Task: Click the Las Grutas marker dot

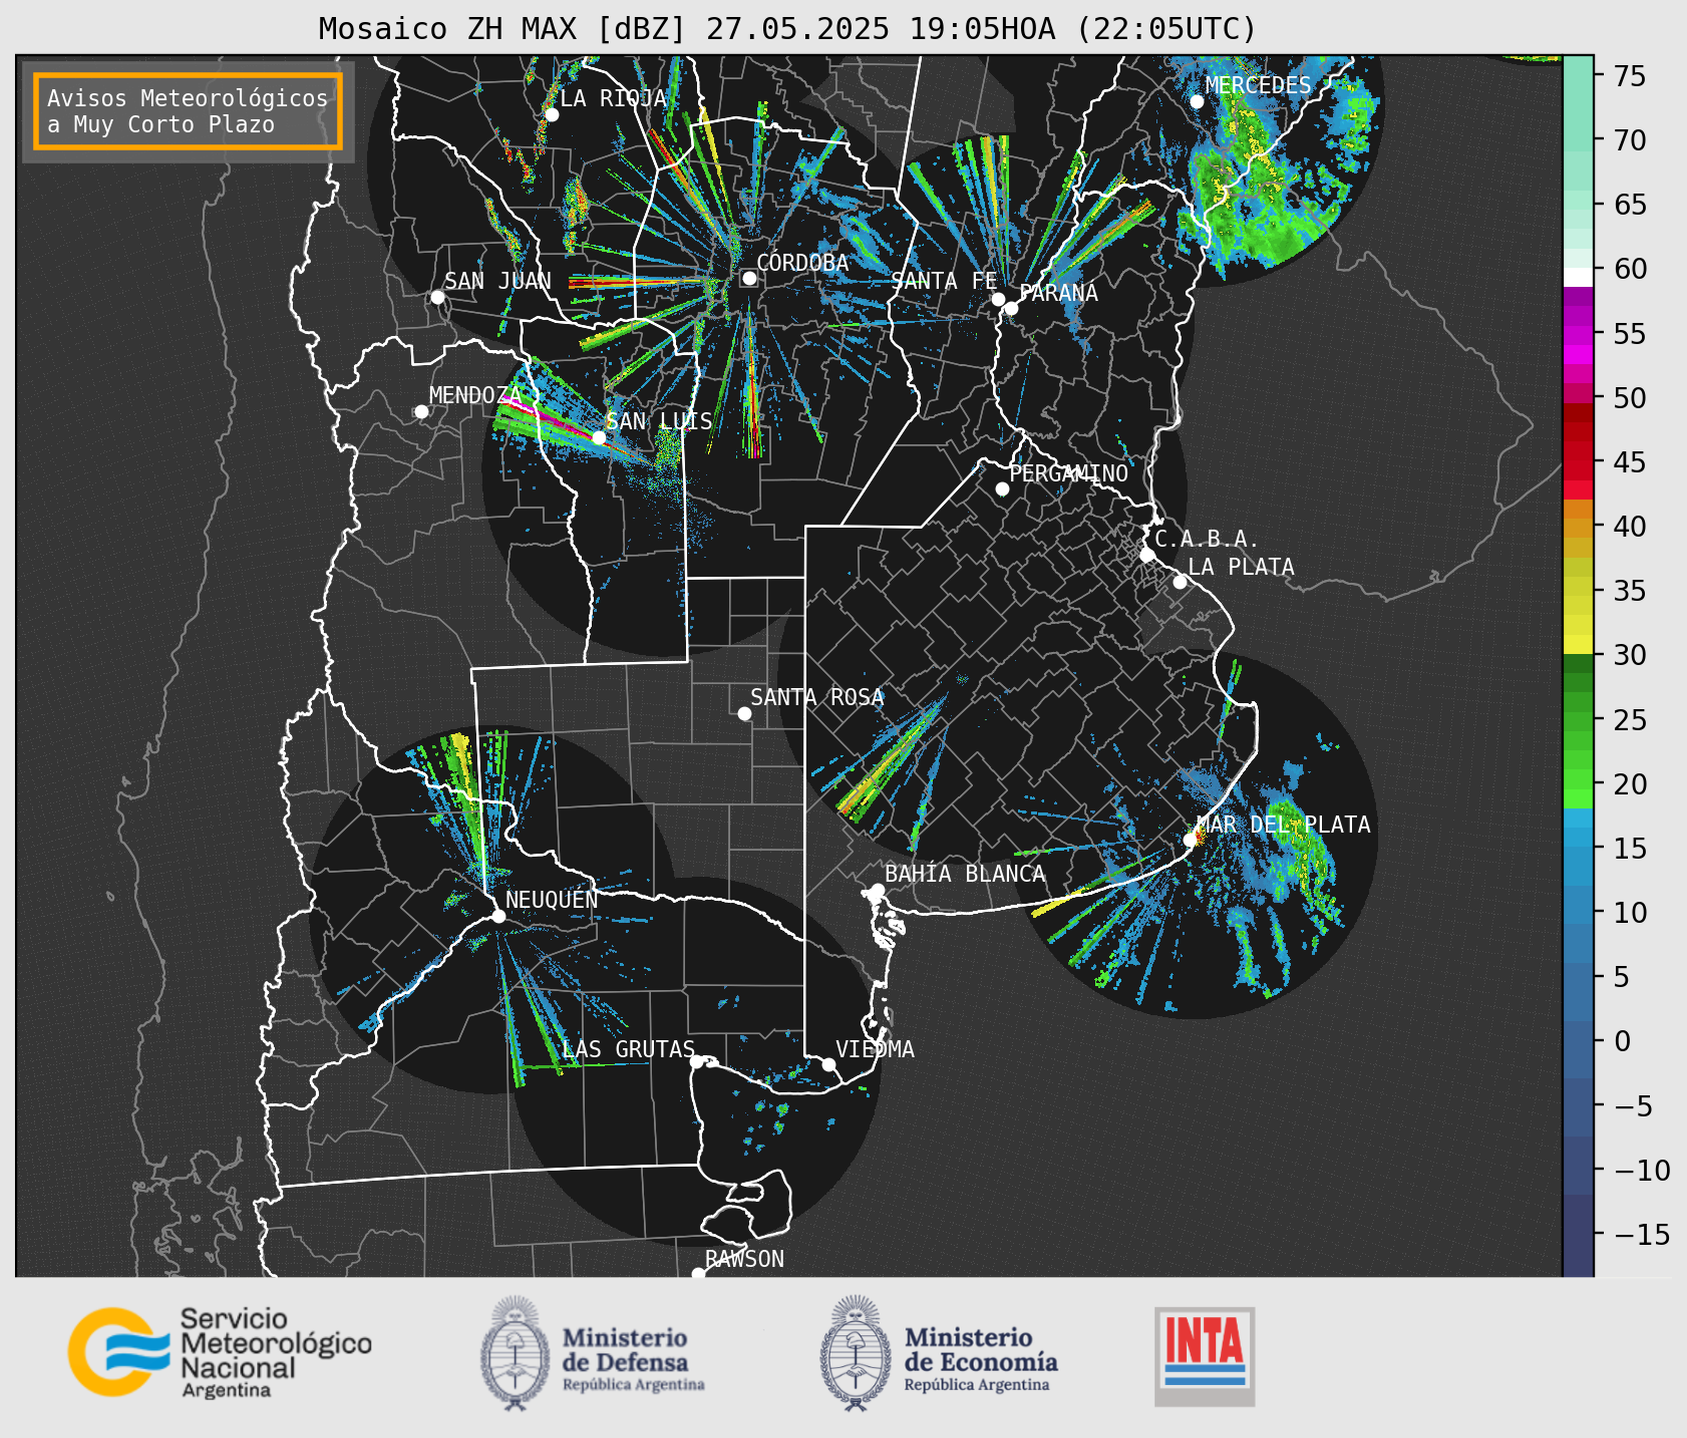Action: tap(697, 1061)
